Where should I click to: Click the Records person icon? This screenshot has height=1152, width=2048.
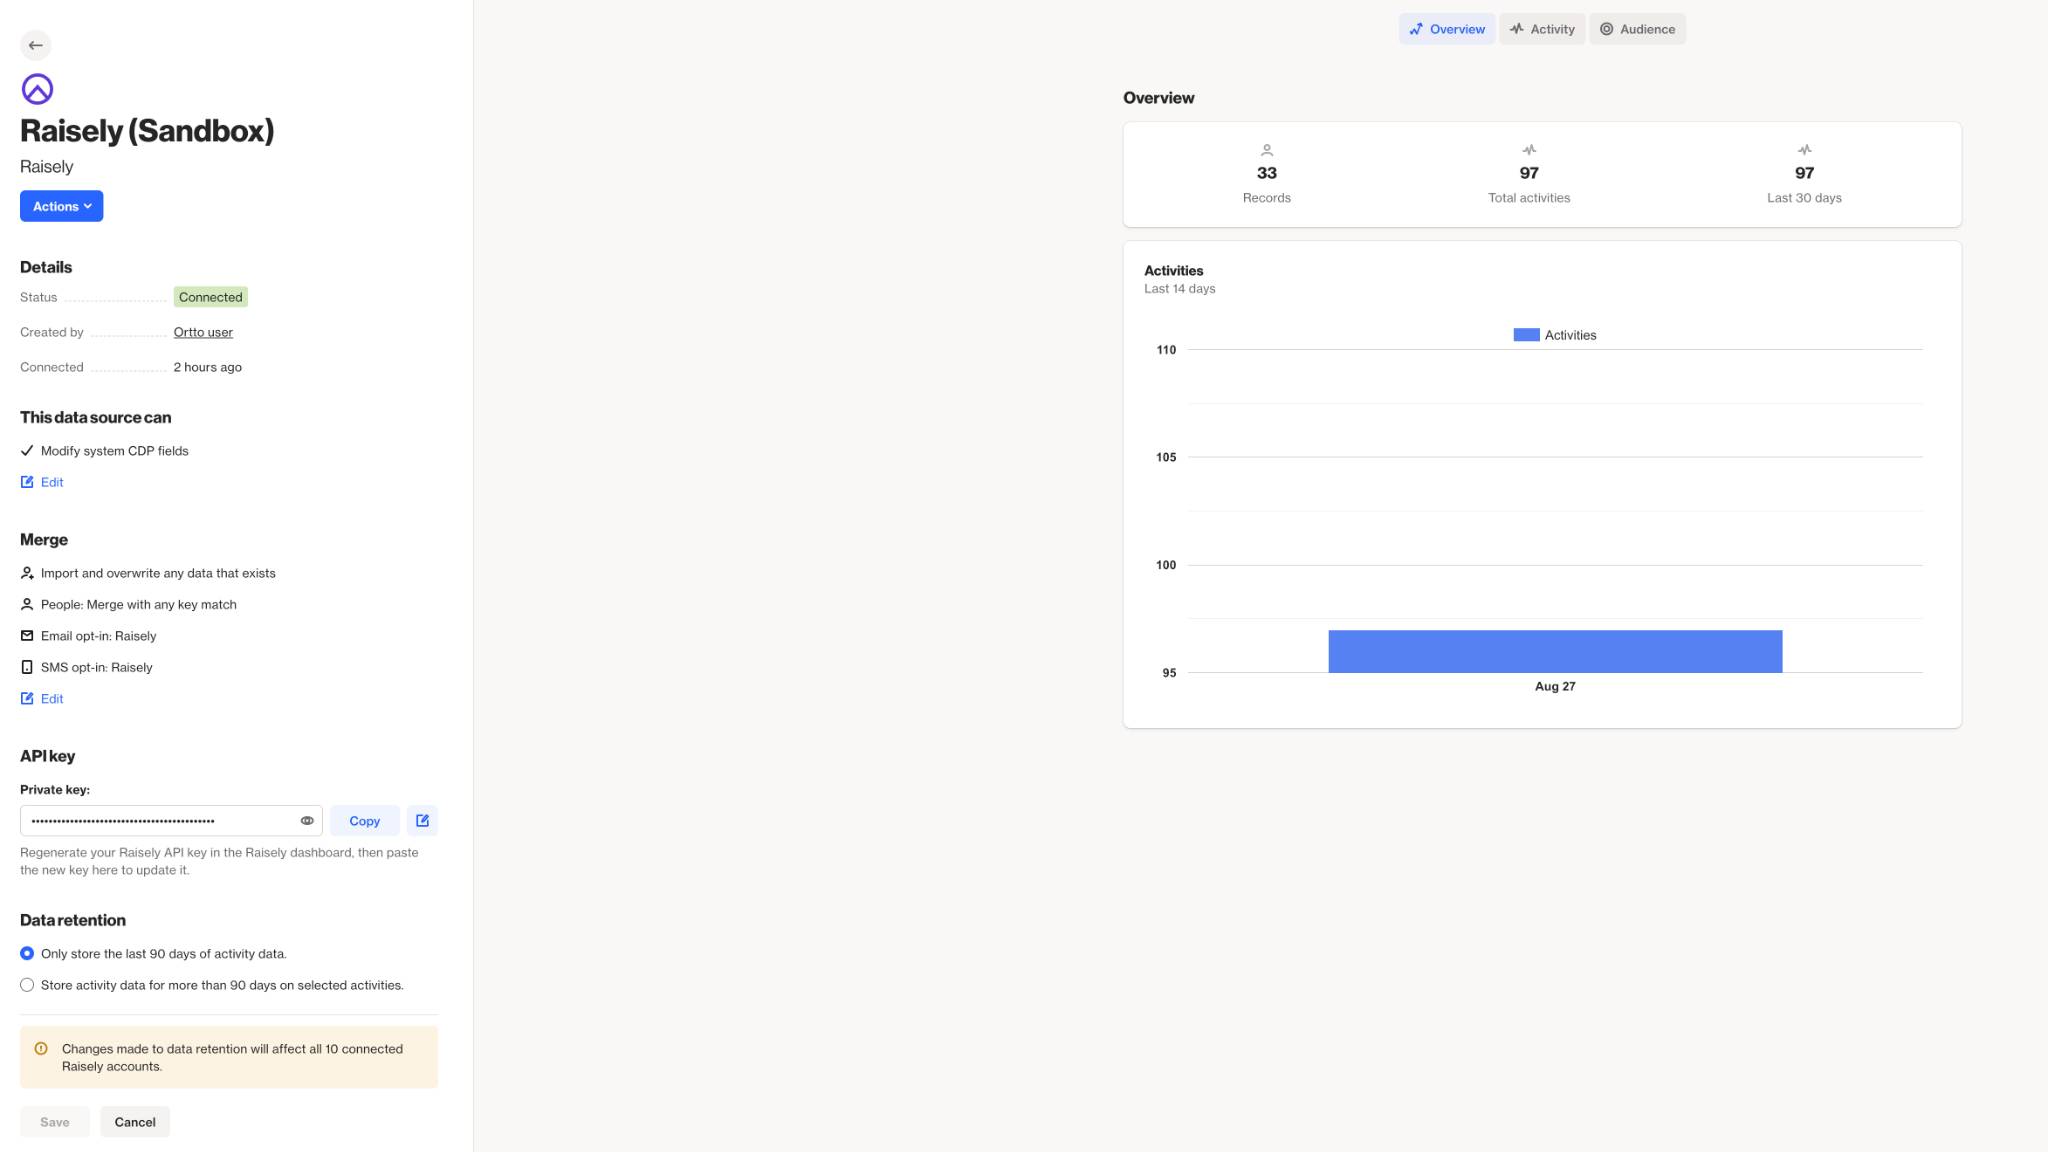(x=1267, y=150)
